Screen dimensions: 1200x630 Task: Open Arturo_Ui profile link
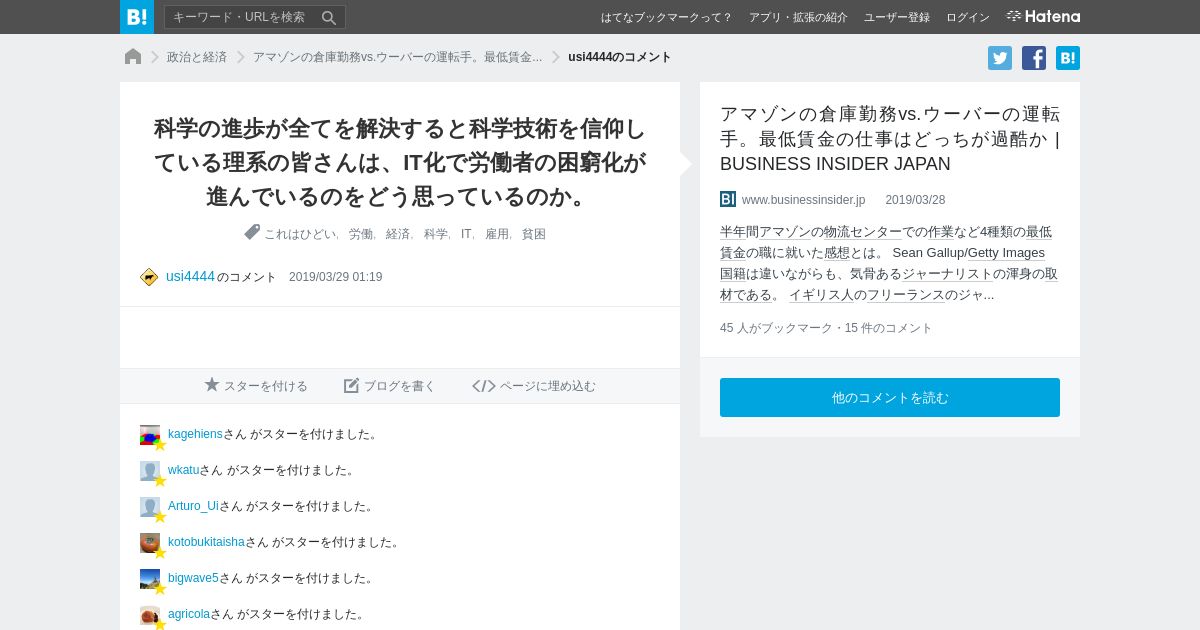pos(193,506)
